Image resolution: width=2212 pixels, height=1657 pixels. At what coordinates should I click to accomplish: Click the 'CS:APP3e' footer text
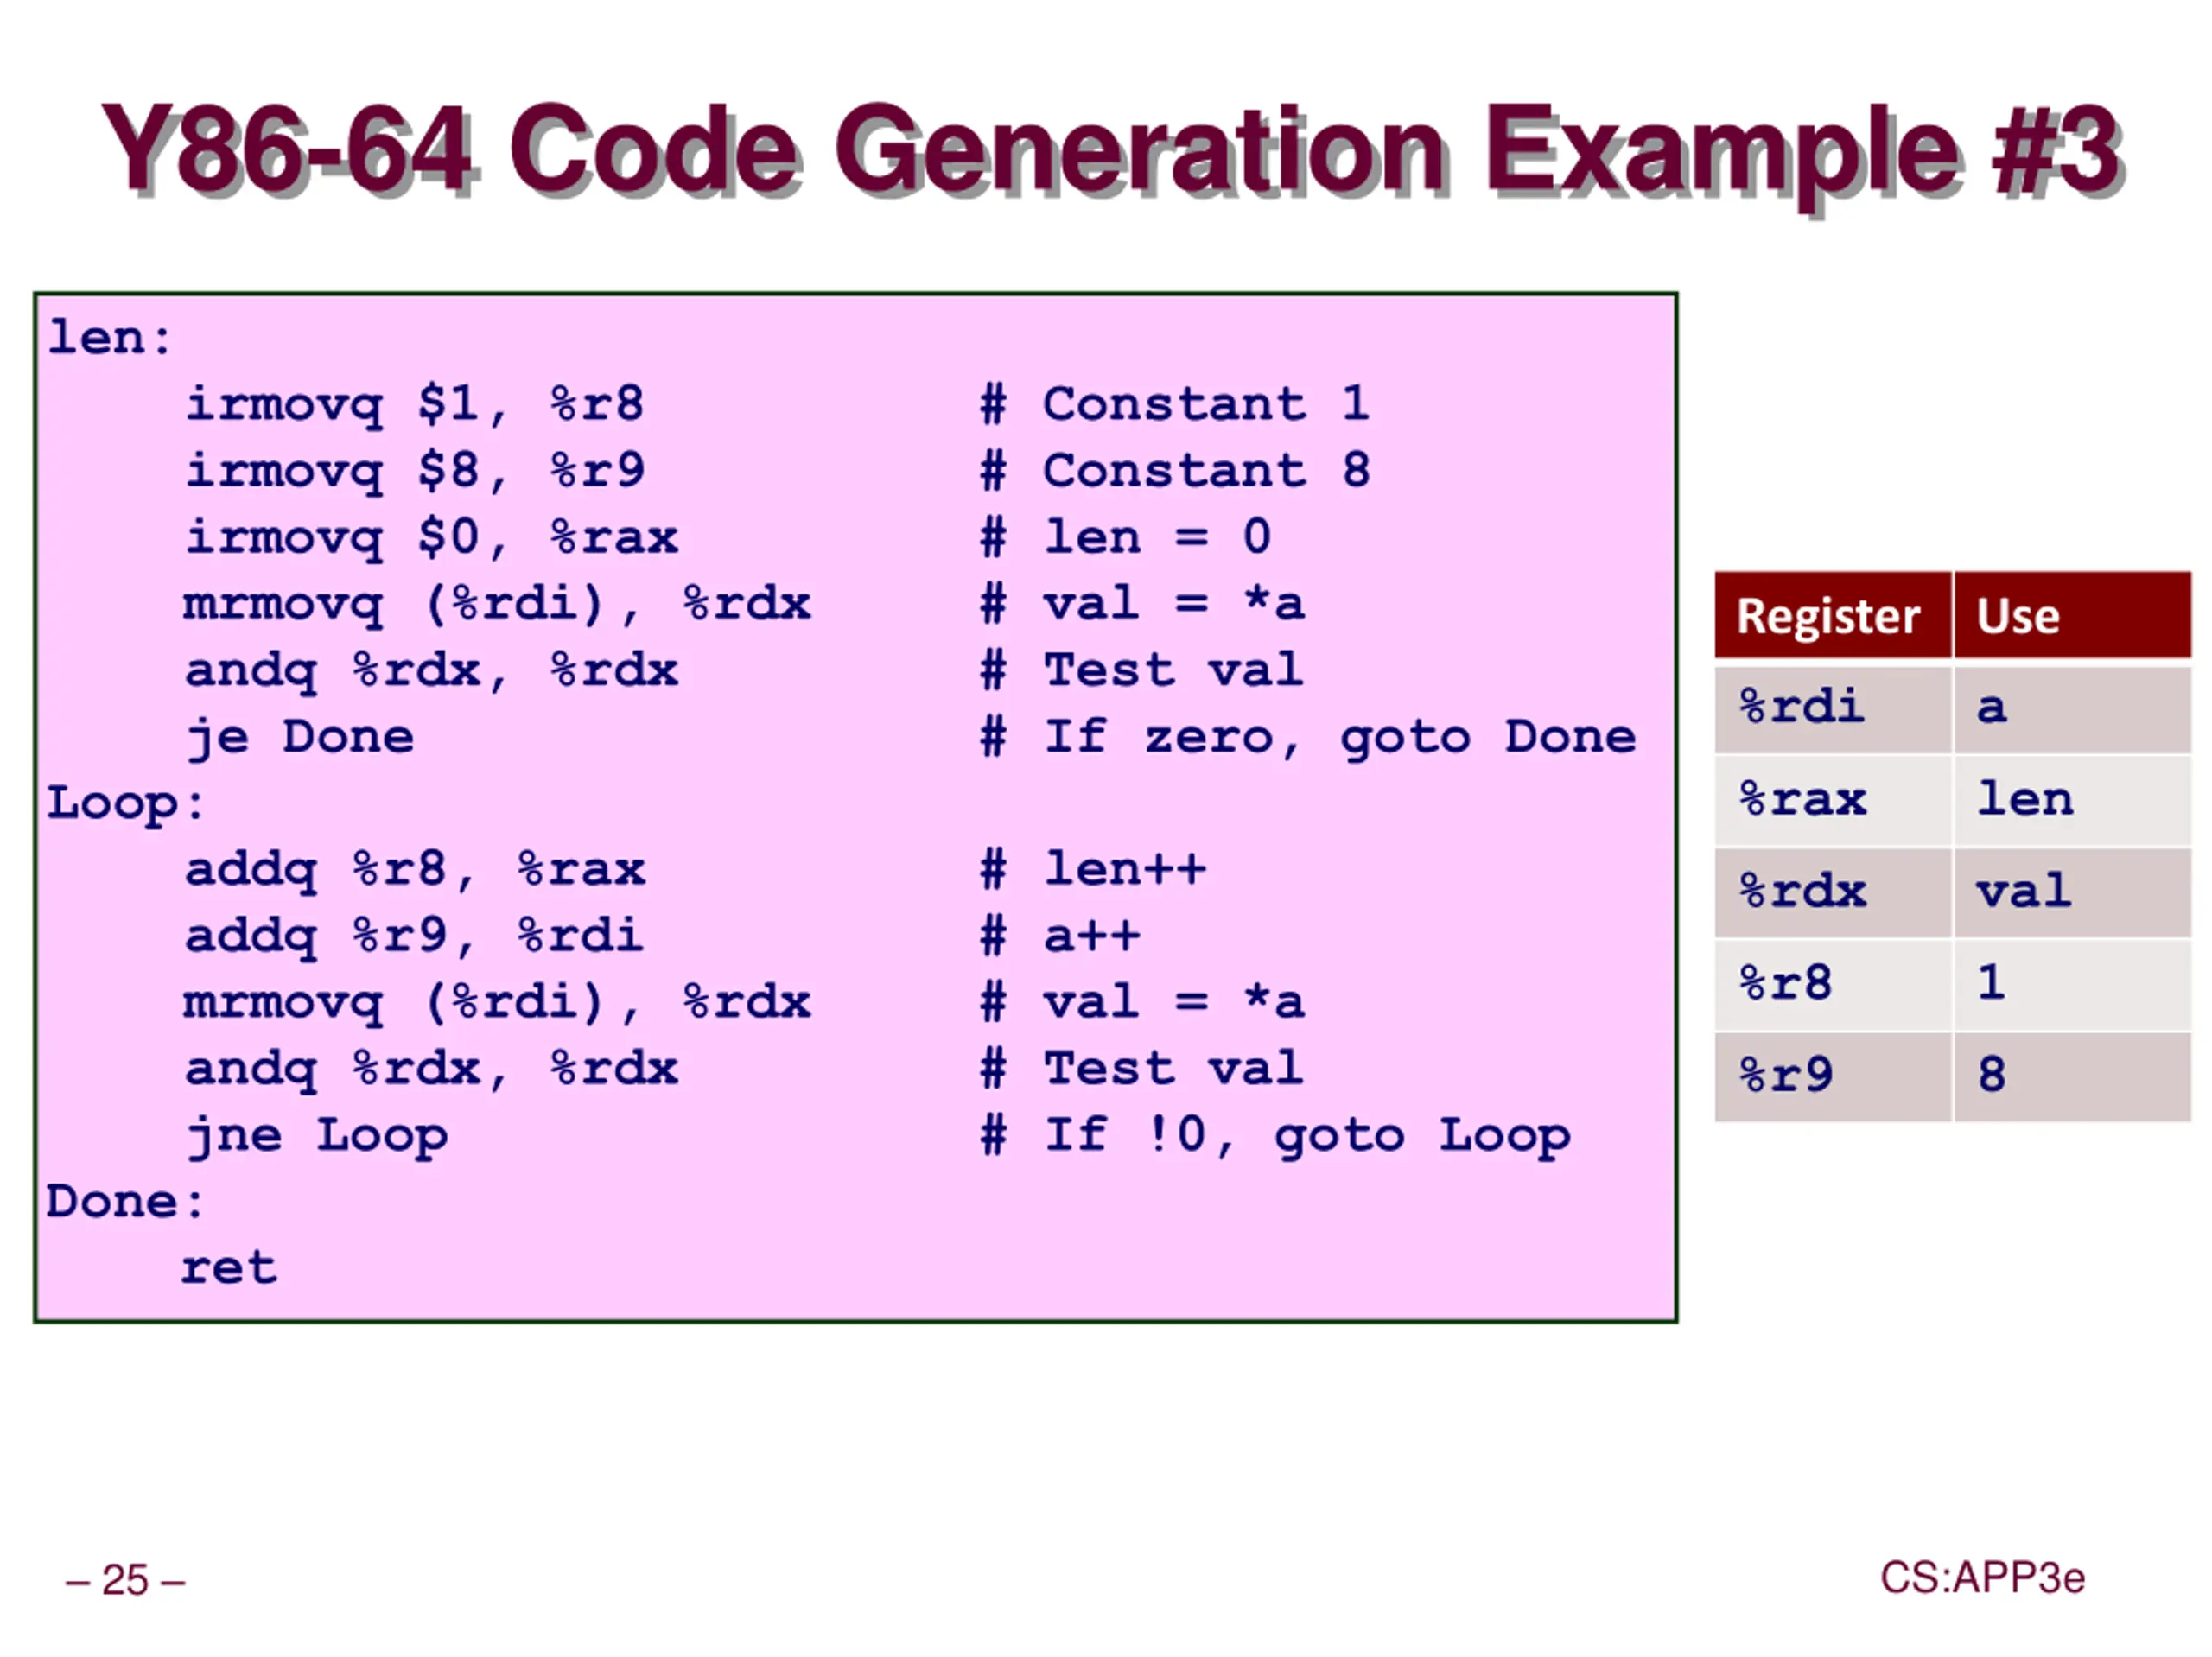click(1982, 1578)
